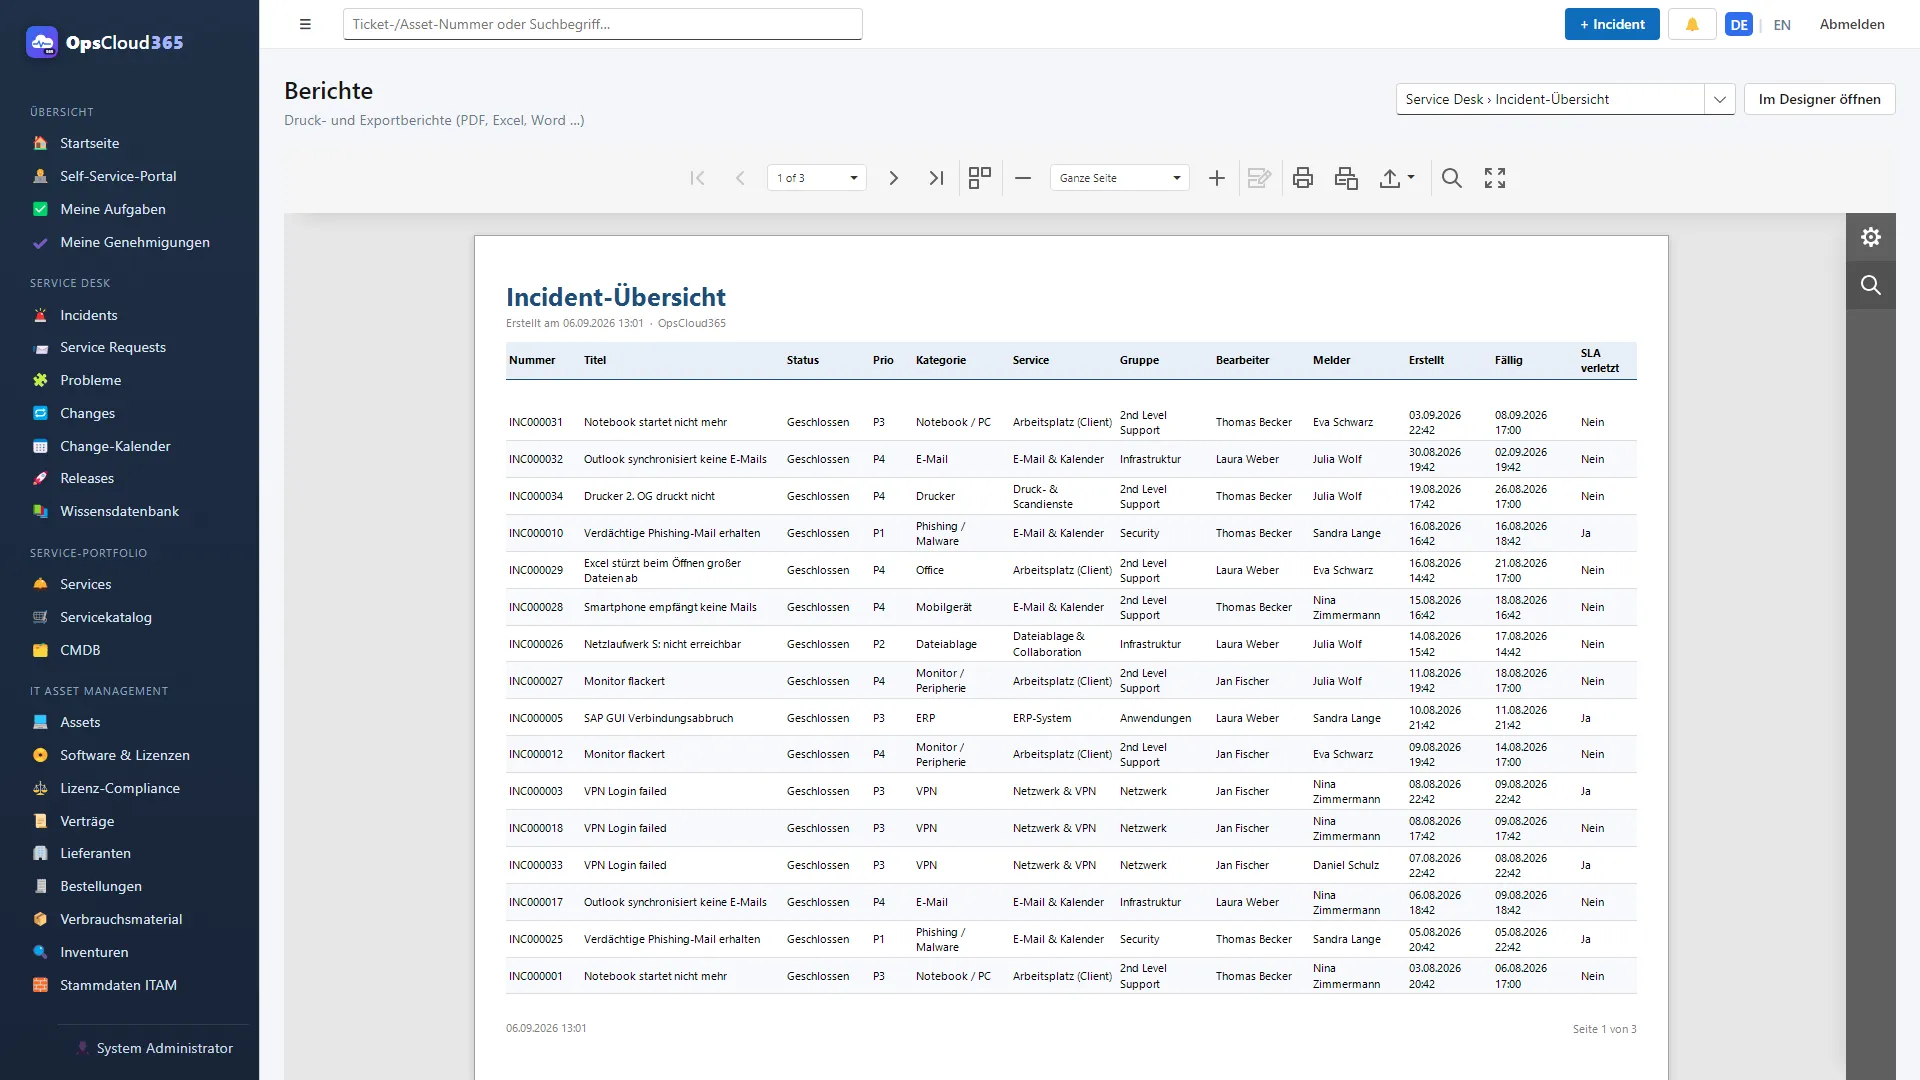Click Im Designer öffnen button
This screenshot has height=1080, width=1920.
pos(1819,99)
